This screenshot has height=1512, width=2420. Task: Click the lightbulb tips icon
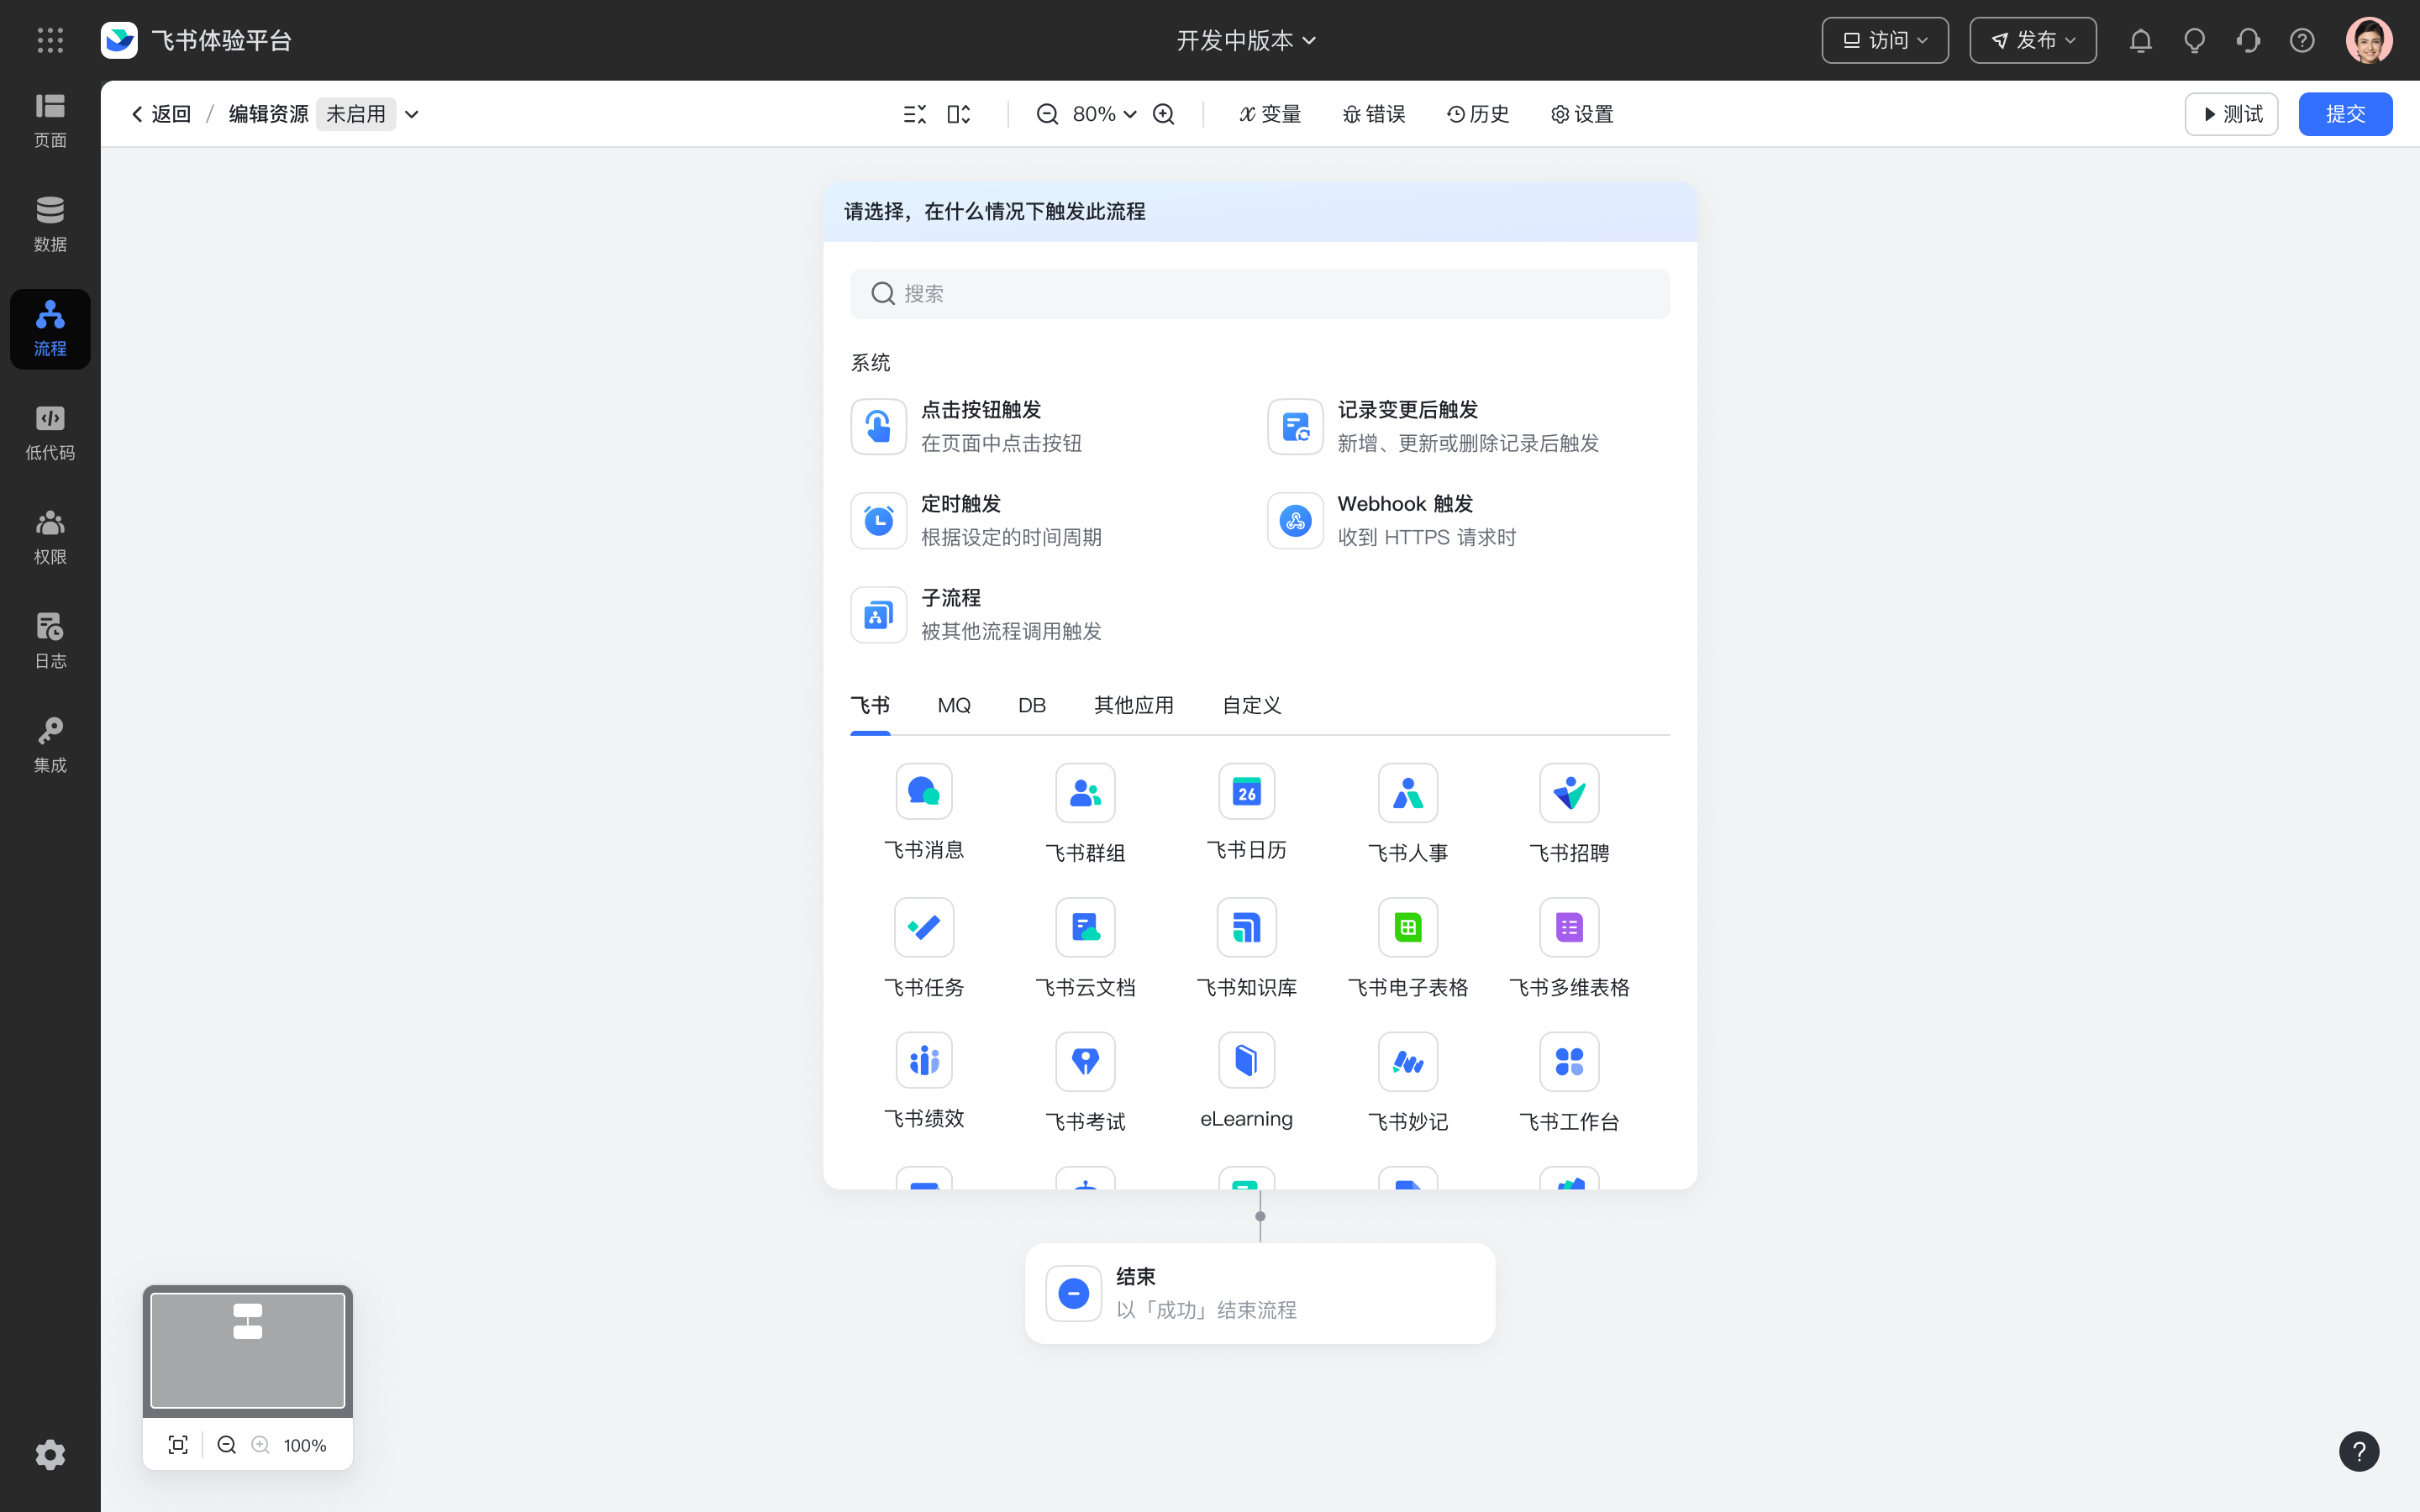[2194, 40]
